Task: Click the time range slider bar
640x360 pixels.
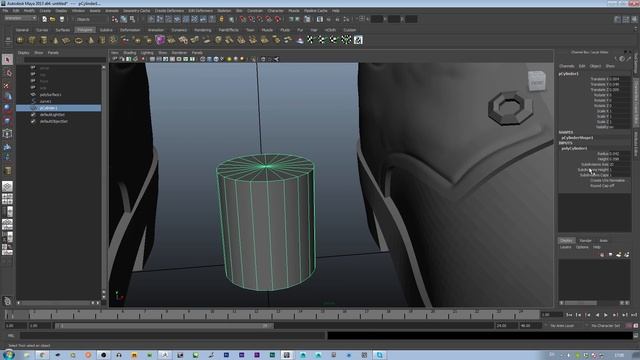Action: coord(164,326)
